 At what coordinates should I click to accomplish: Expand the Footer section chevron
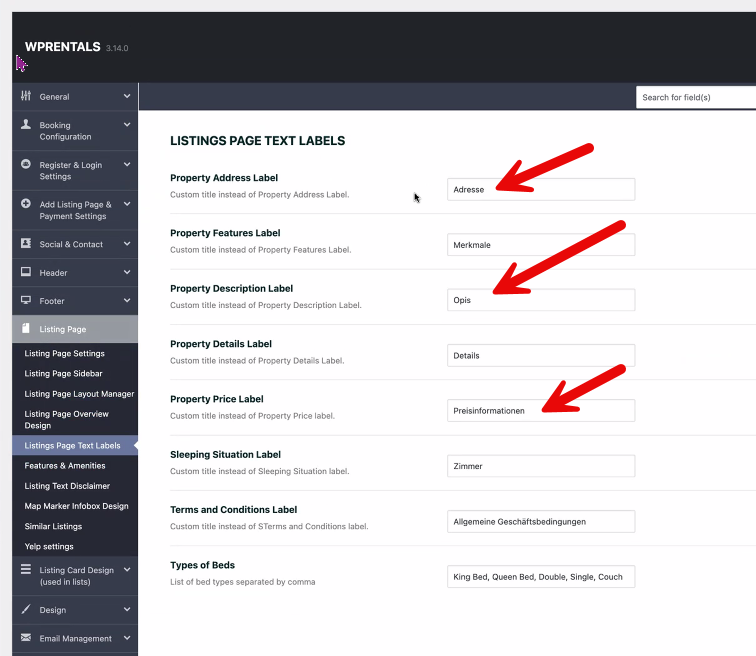[127, 300]
